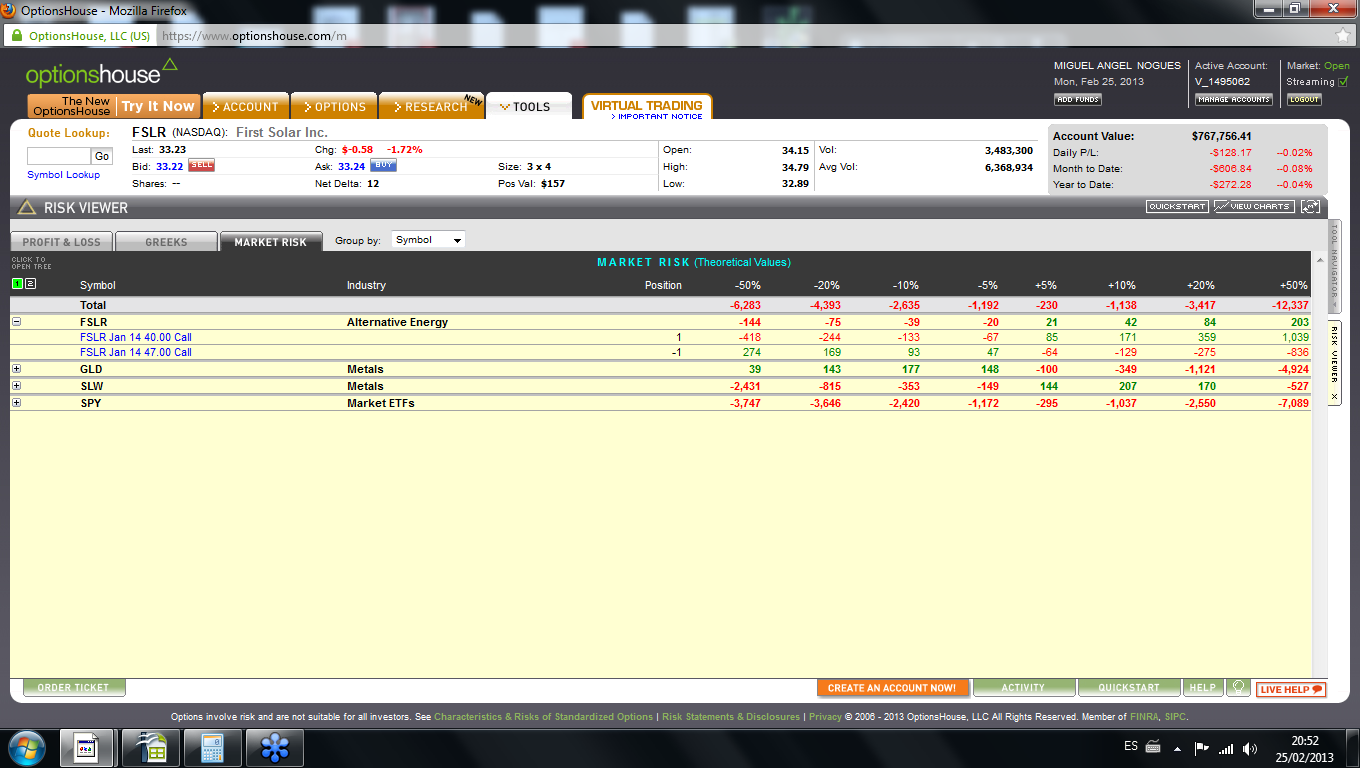Expand the SPY row
Image resolution: width=1360 pixels, height=768 pixels.
(x=17, y=403)
